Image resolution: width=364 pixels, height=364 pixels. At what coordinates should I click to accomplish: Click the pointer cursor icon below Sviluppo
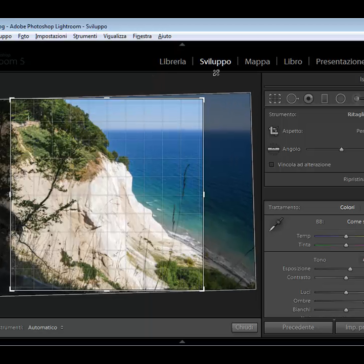[216, 73]
